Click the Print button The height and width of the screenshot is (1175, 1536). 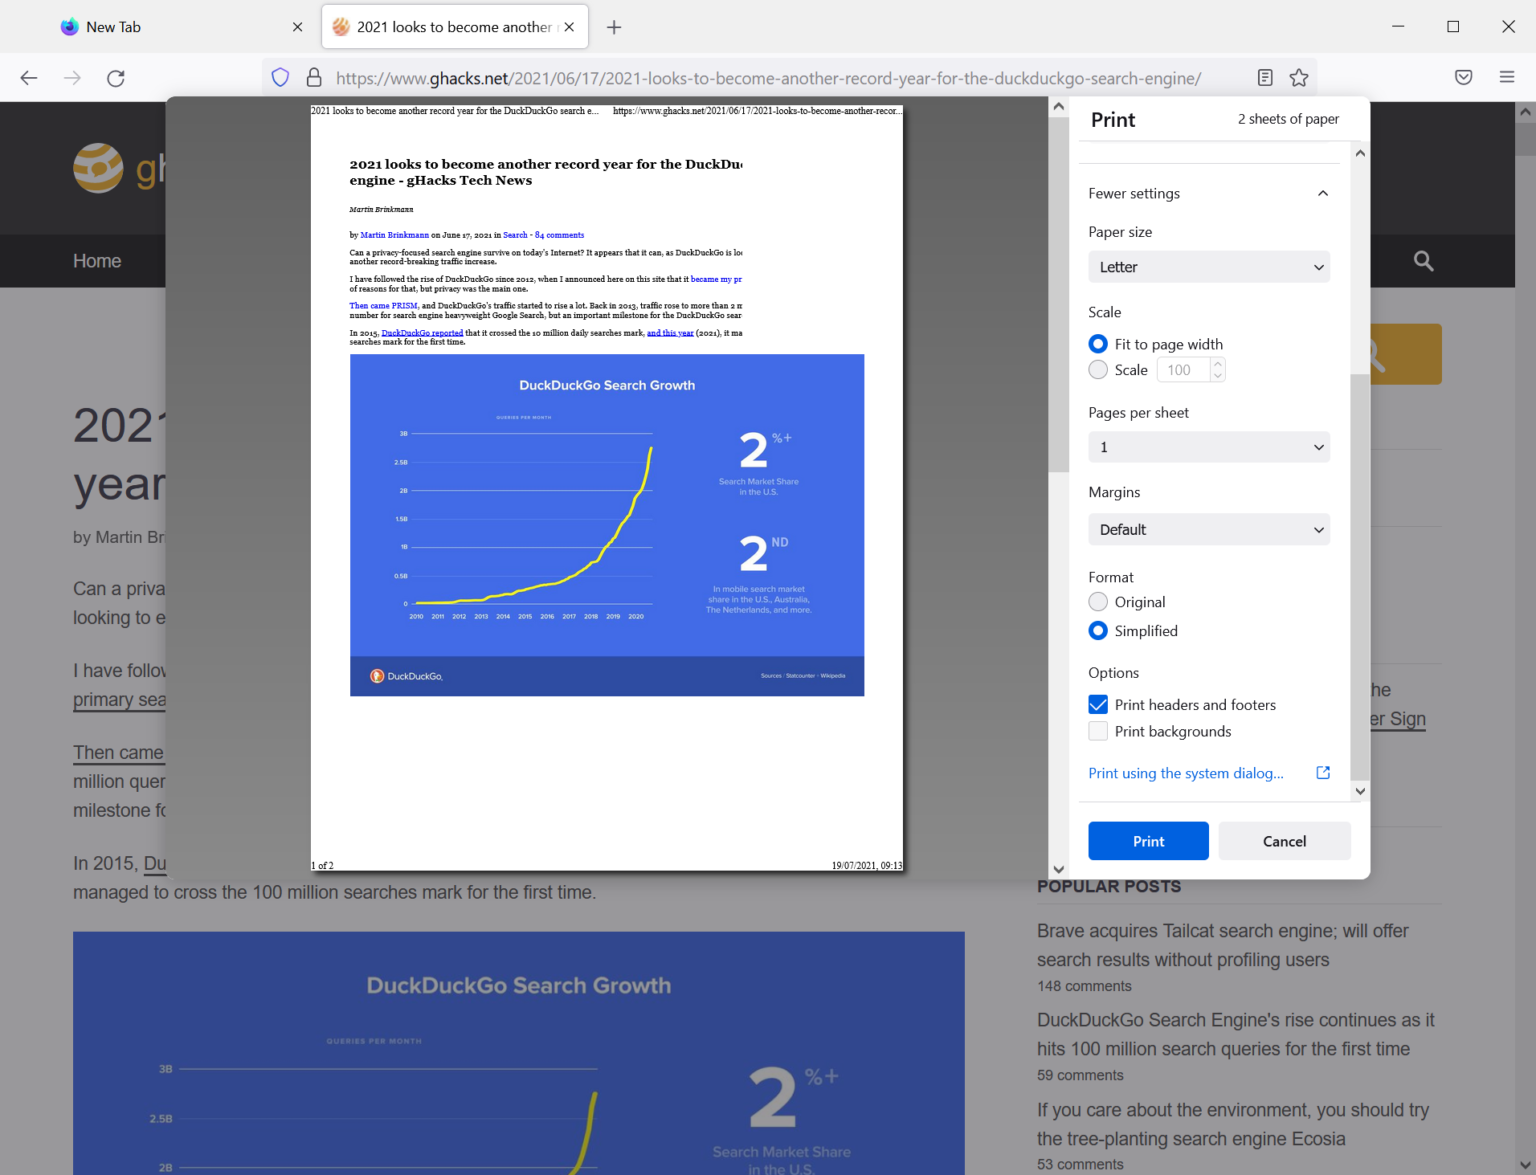[1148, 840]
